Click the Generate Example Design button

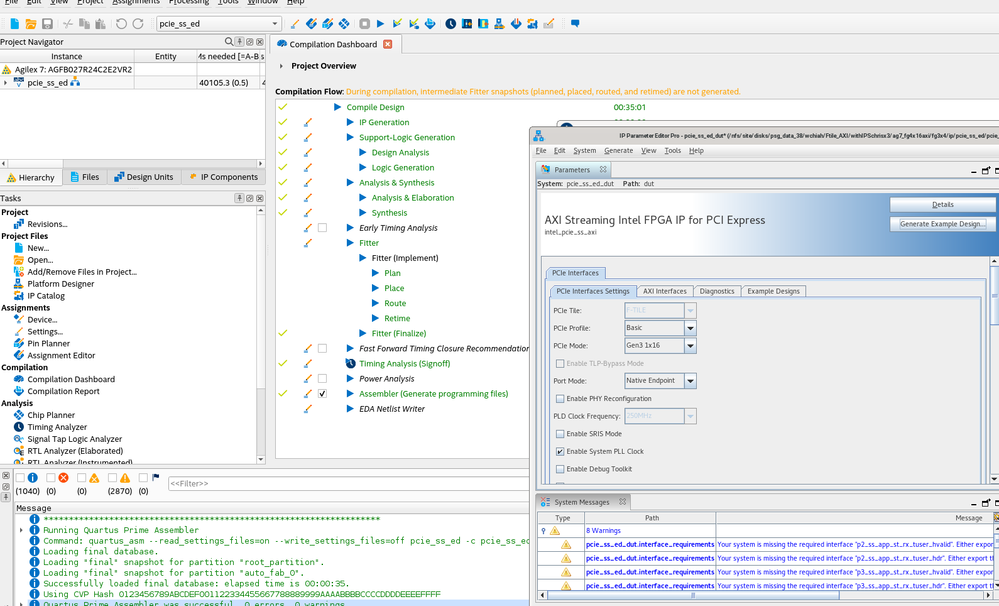tap(942, 224)
